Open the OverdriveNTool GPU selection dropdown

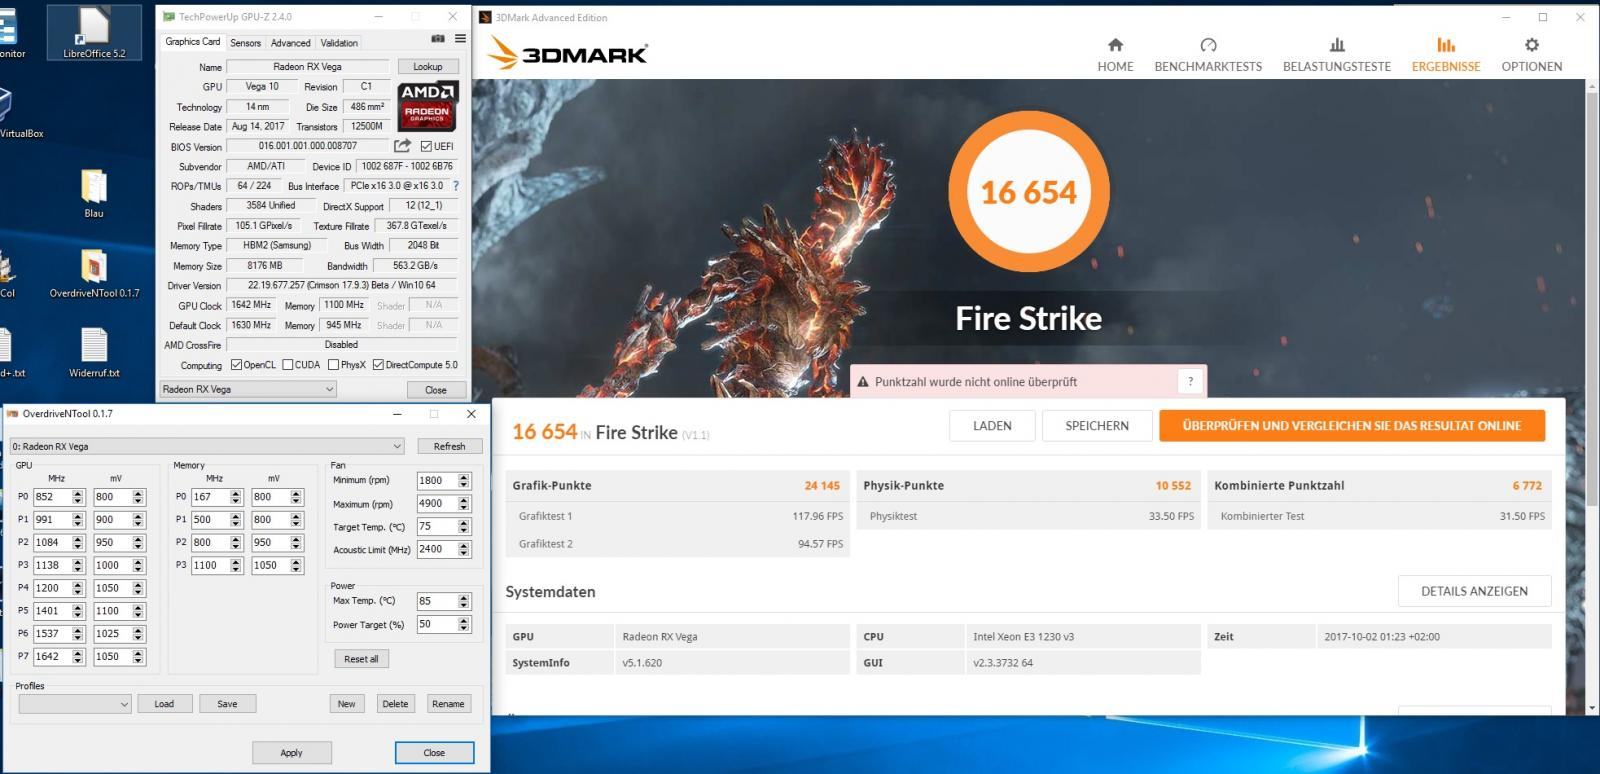[x=207, y=446]
